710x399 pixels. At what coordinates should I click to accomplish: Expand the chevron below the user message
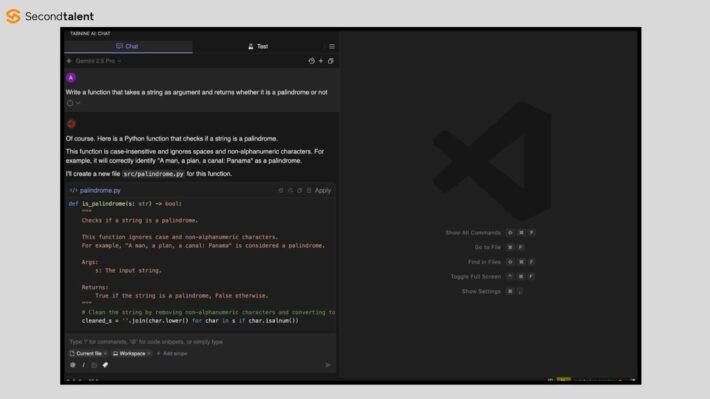pyautogui.click(x=78, y=103)
